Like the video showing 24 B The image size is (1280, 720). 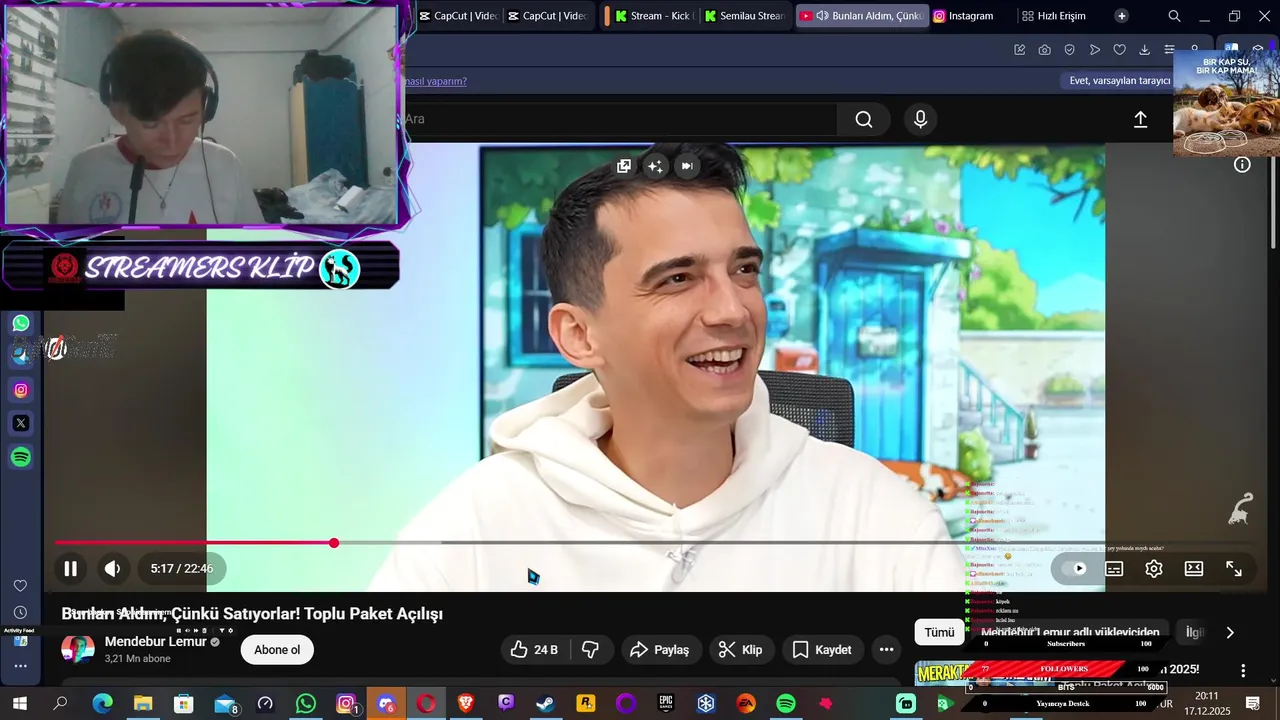[534, 650]
